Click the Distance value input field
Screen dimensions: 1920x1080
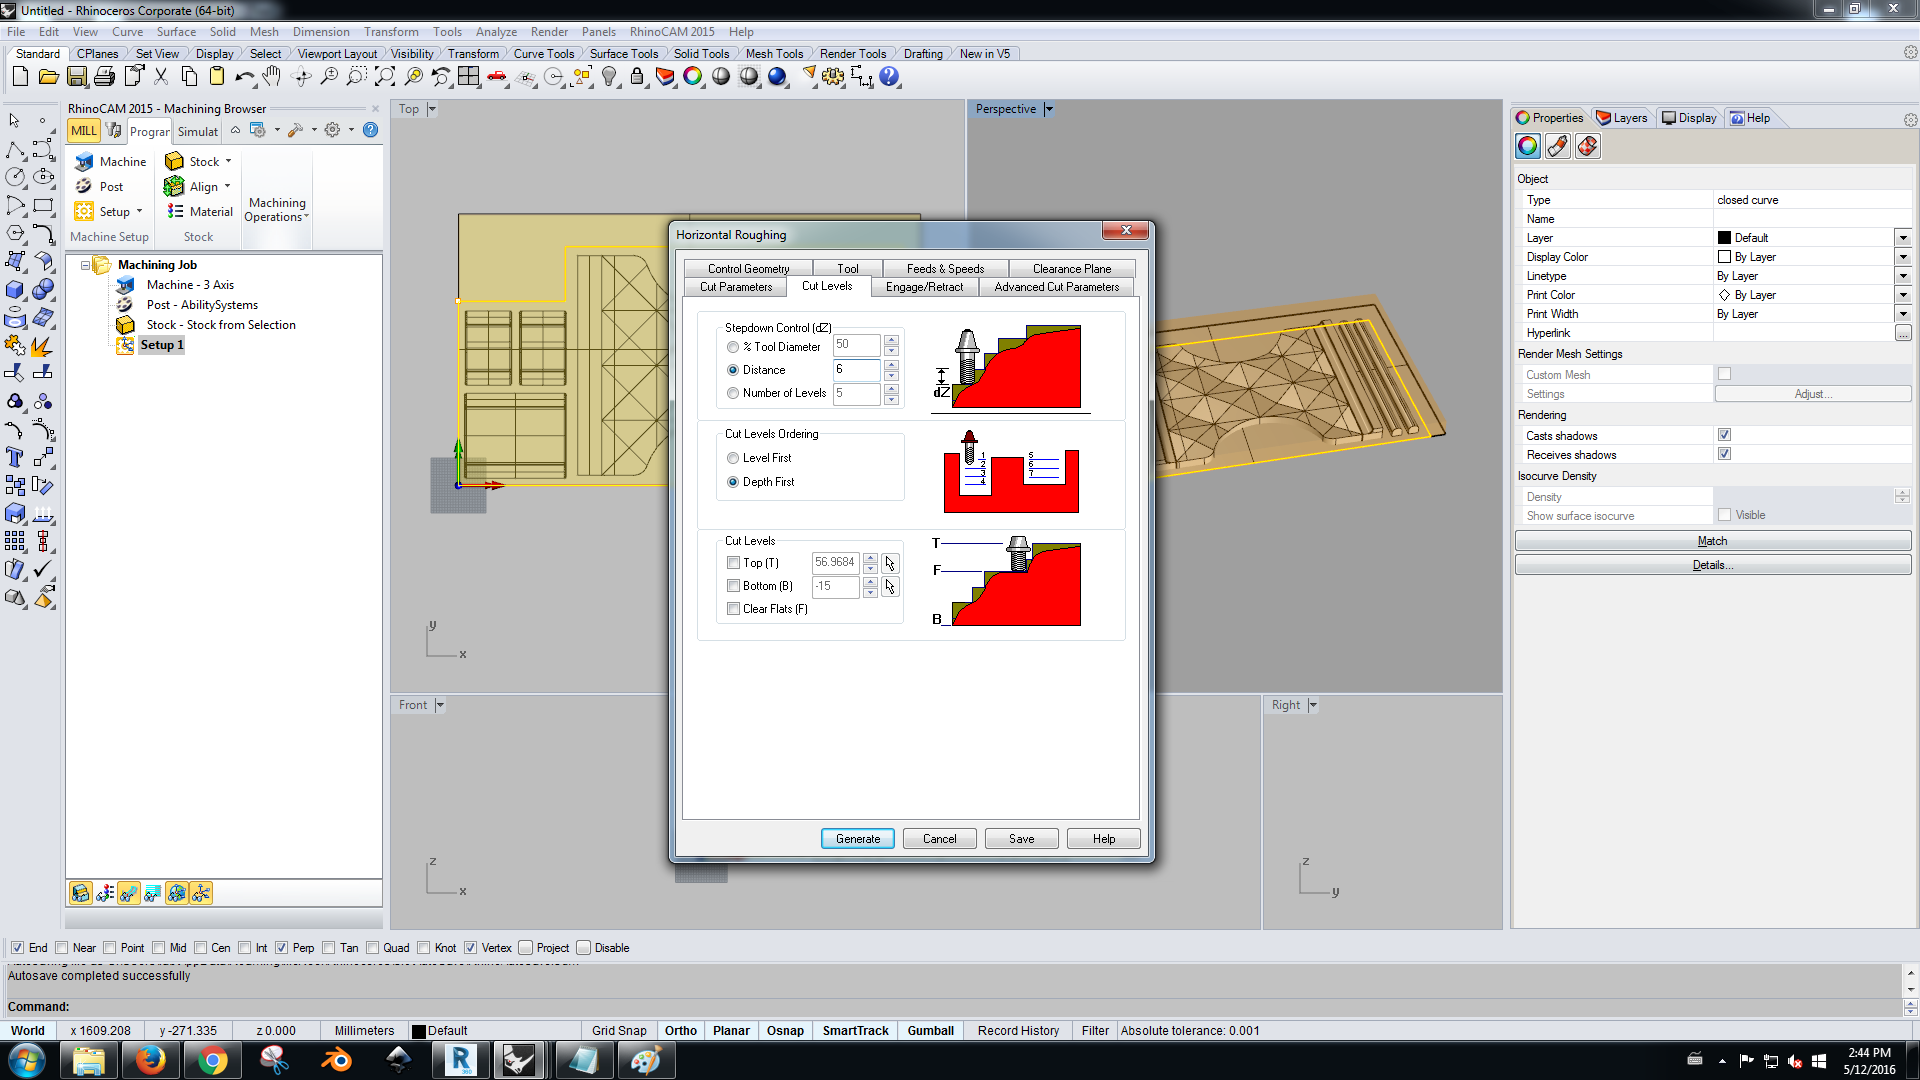[x=856, y=370]
